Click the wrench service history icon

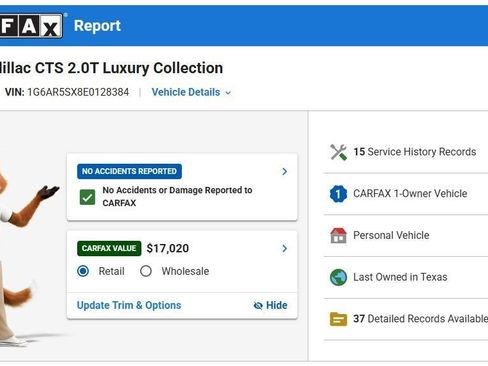[338, 152]
